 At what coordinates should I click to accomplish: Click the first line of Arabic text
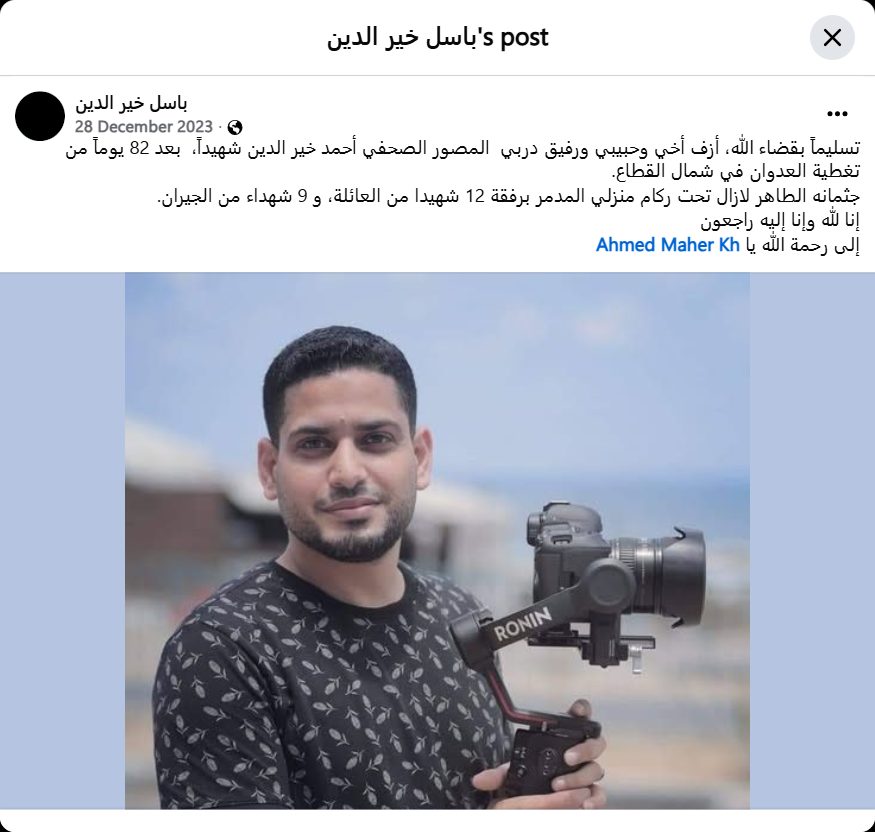463,149
